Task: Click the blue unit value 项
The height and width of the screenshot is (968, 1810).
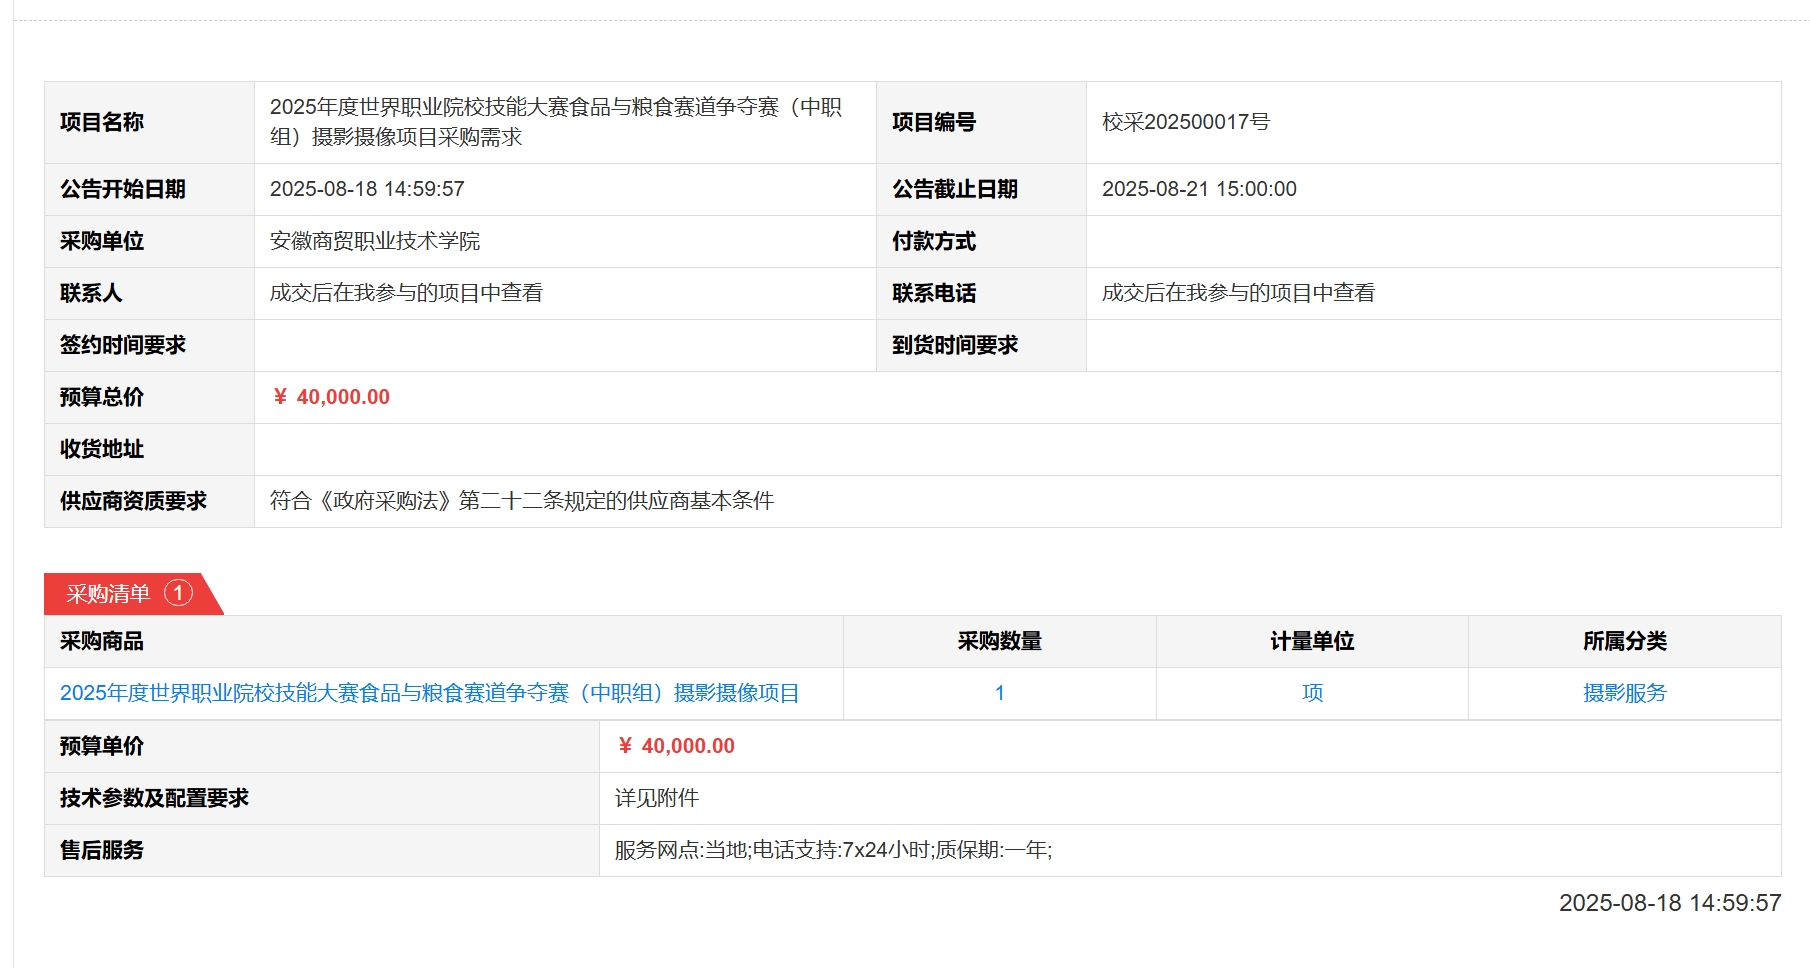Action: (x=1312, y=693)
